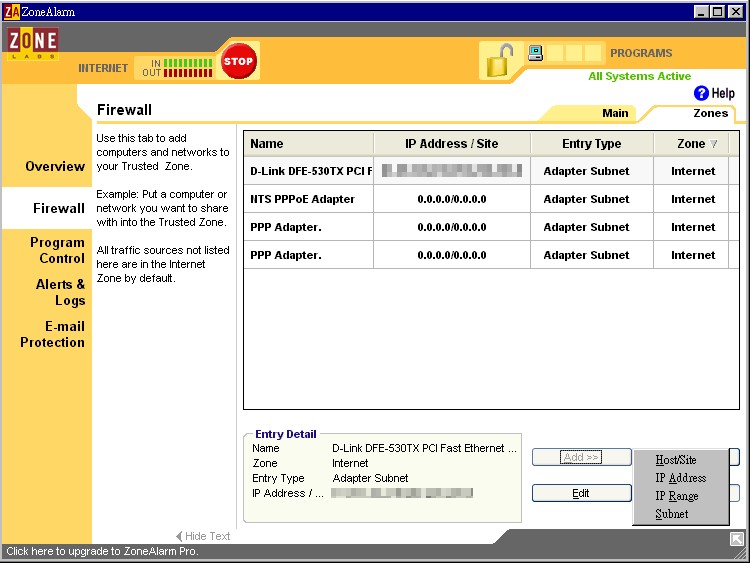Viewport: 750px width, 563px height.
Task: Open the Program Control panel
Action: [57, 250]
